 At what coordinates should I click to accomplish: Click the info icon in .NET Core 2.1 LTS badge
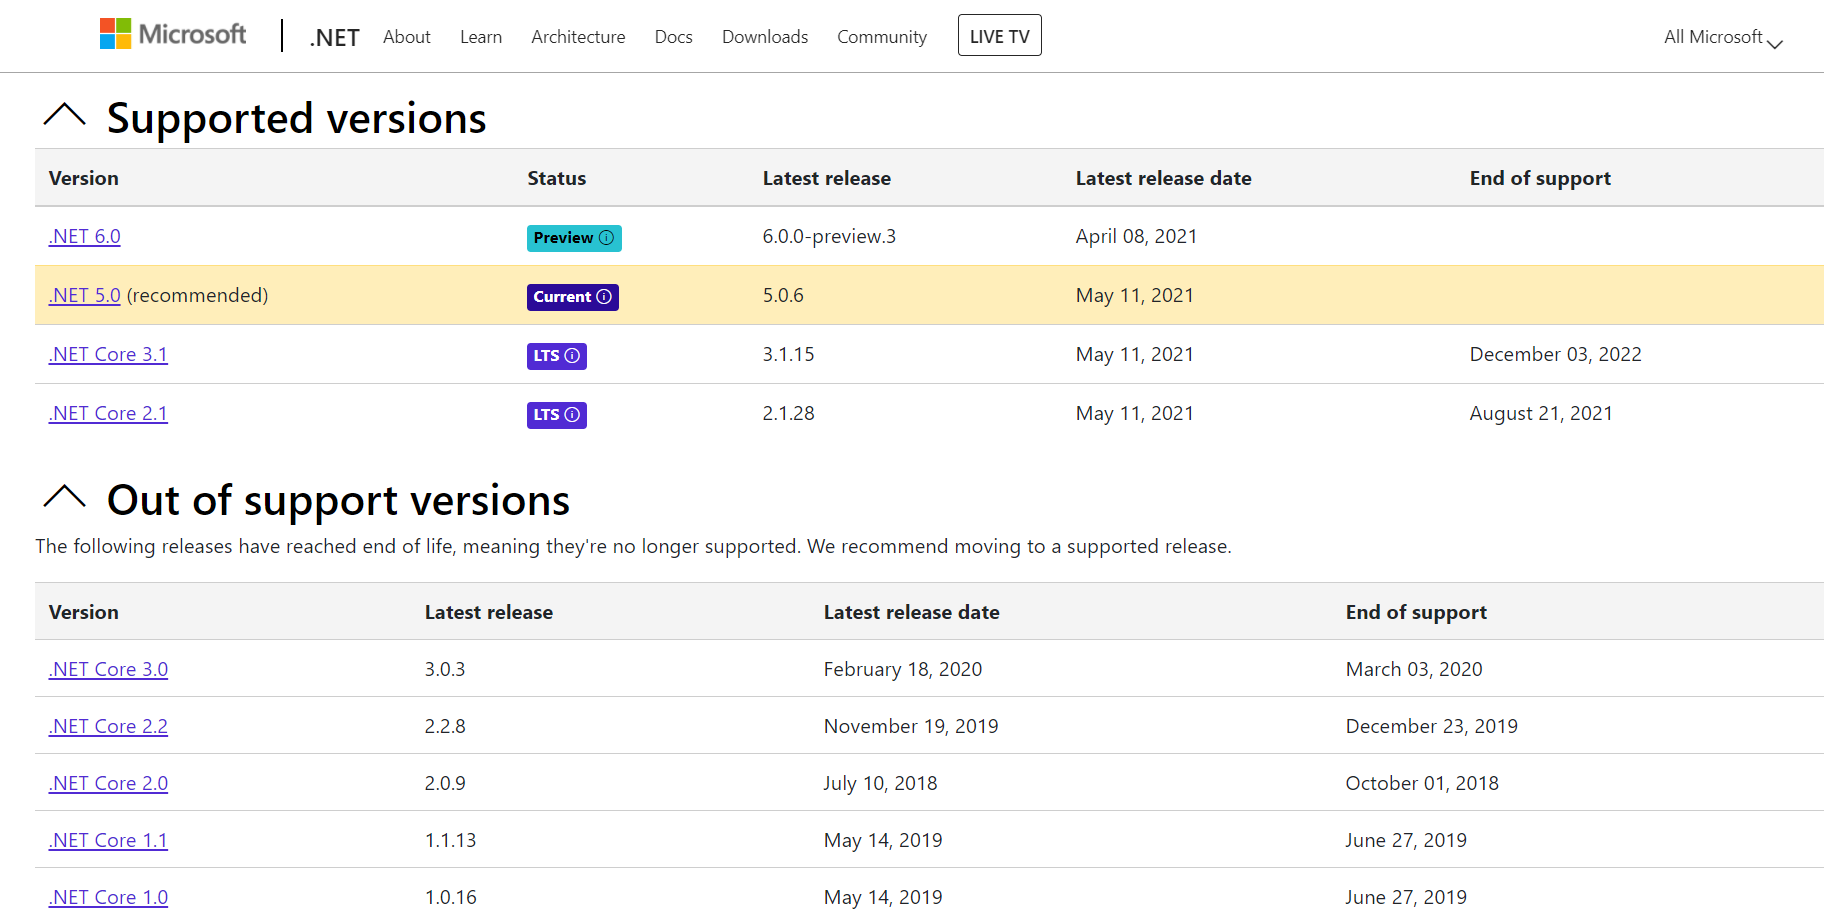tap(572, 415)
